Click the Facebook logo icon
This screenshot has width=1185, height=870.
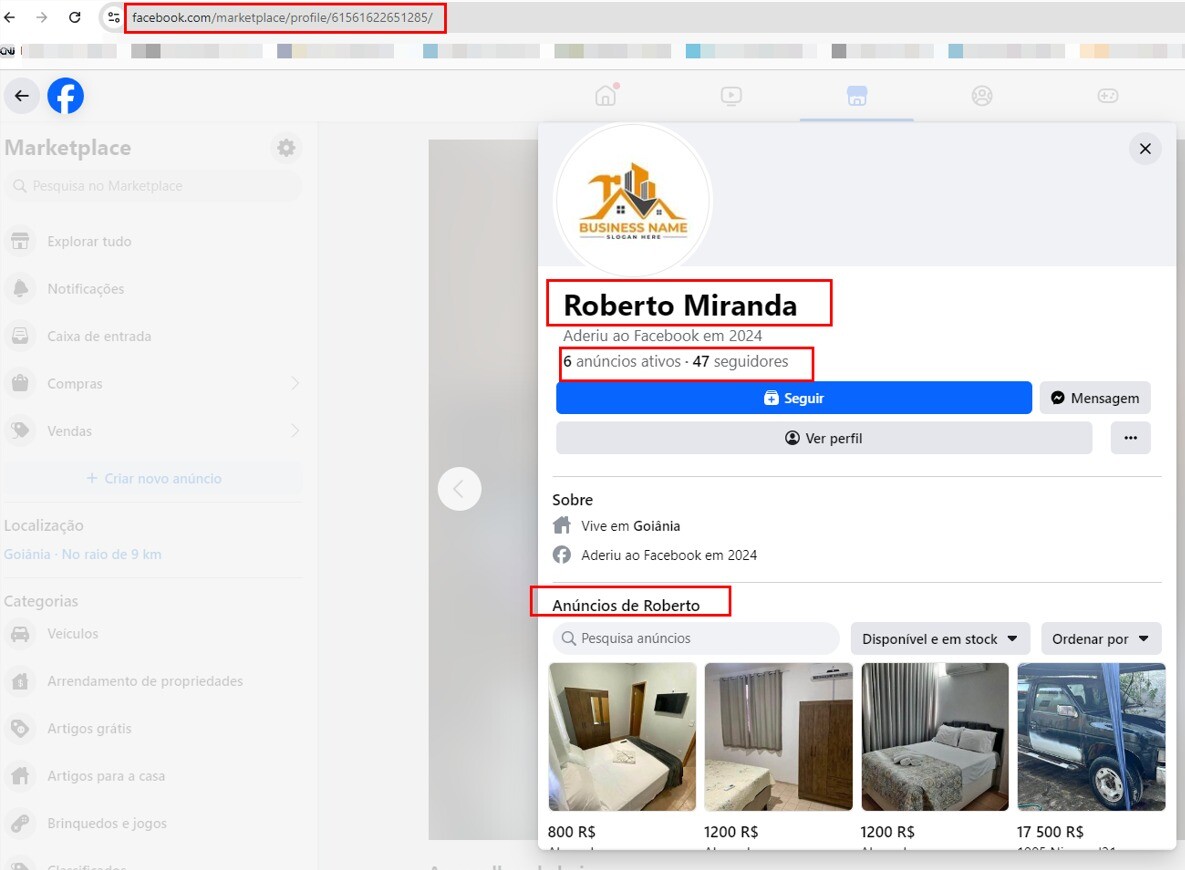point(66,96)
